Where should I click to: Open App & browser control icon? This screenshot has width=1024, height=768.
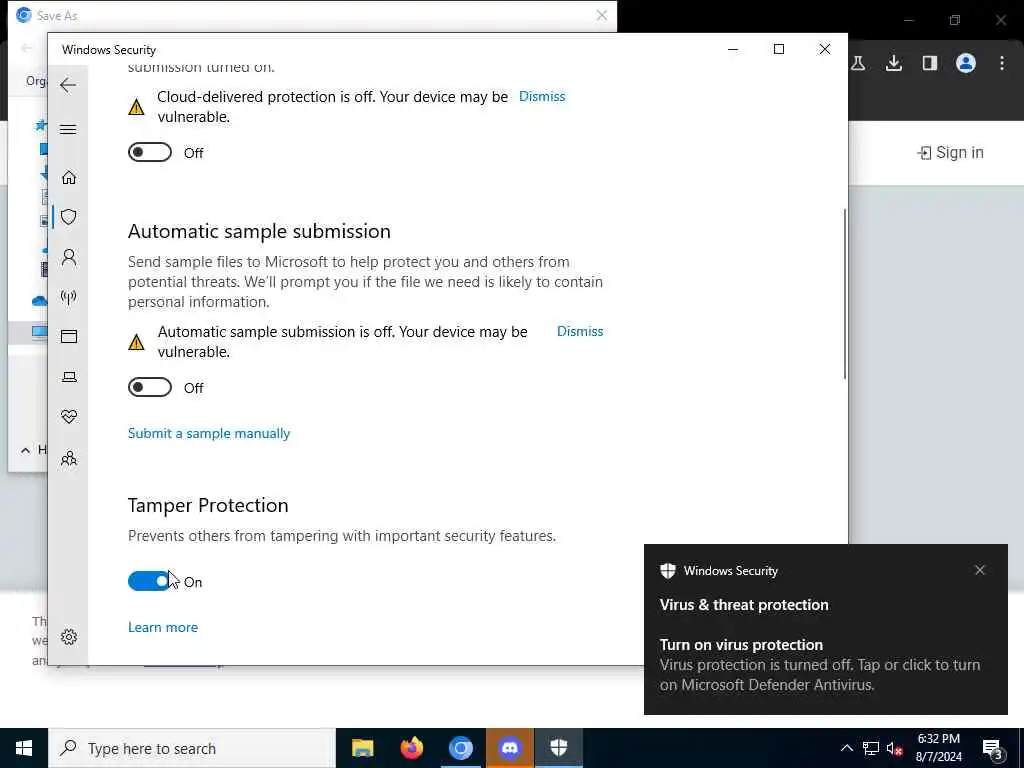point(69,336)
